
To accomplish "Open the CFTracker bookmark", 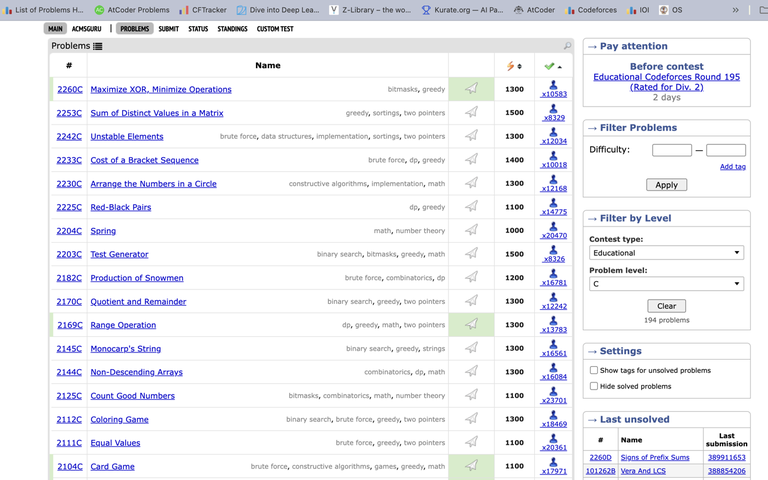I will 203,10.
